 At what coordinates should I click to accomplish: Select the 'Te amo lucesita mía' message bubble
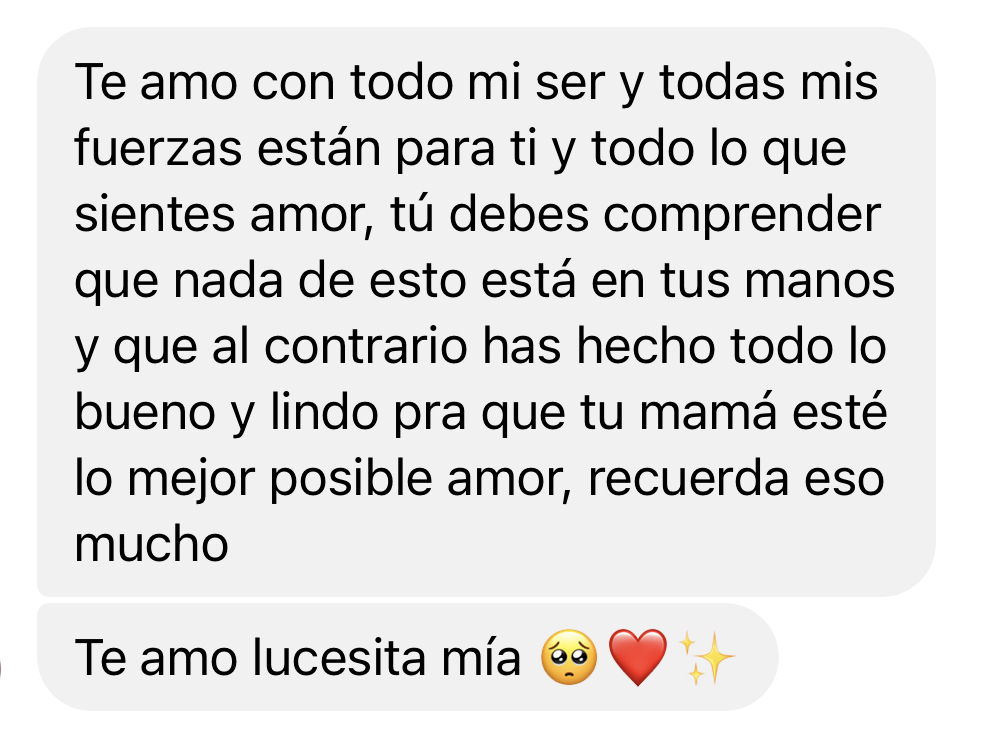point(408,657)
